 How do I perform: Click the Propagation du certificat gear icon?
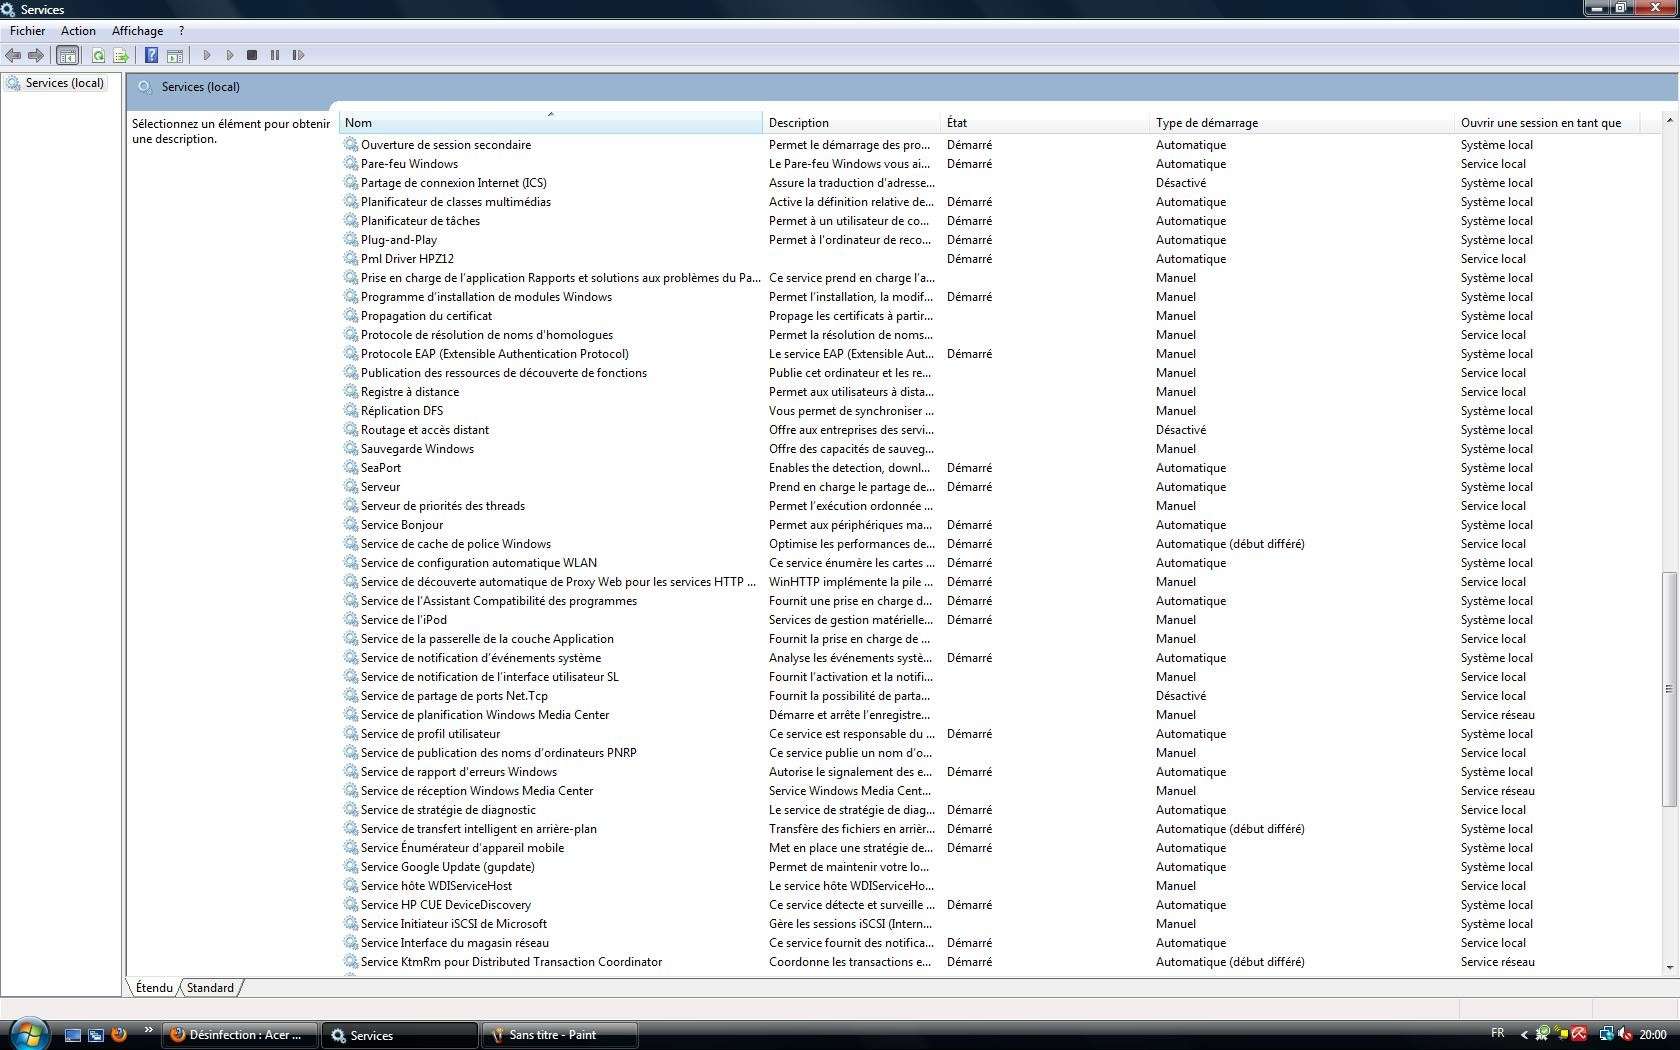(x=351, y=316)
